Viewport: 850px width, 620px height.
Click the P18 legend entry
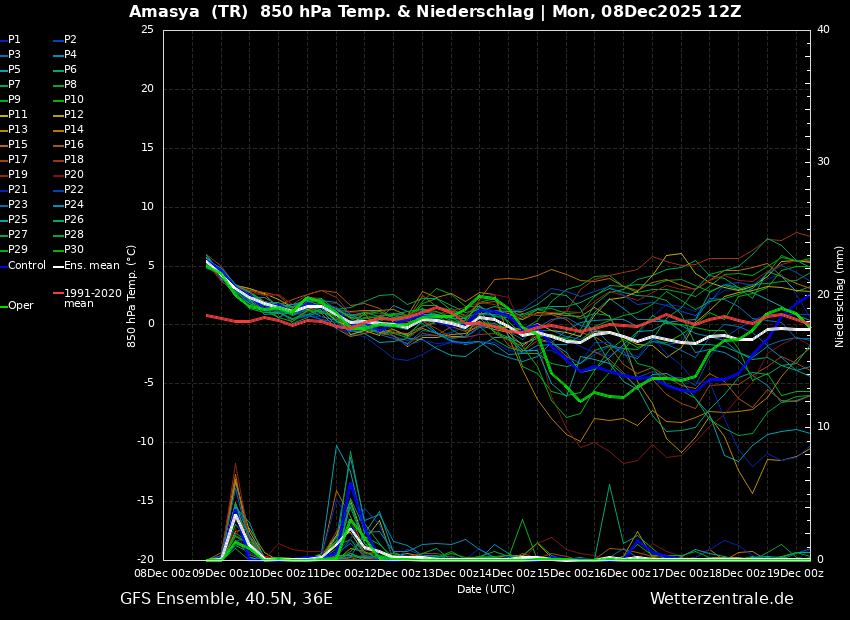coord(68,159)
